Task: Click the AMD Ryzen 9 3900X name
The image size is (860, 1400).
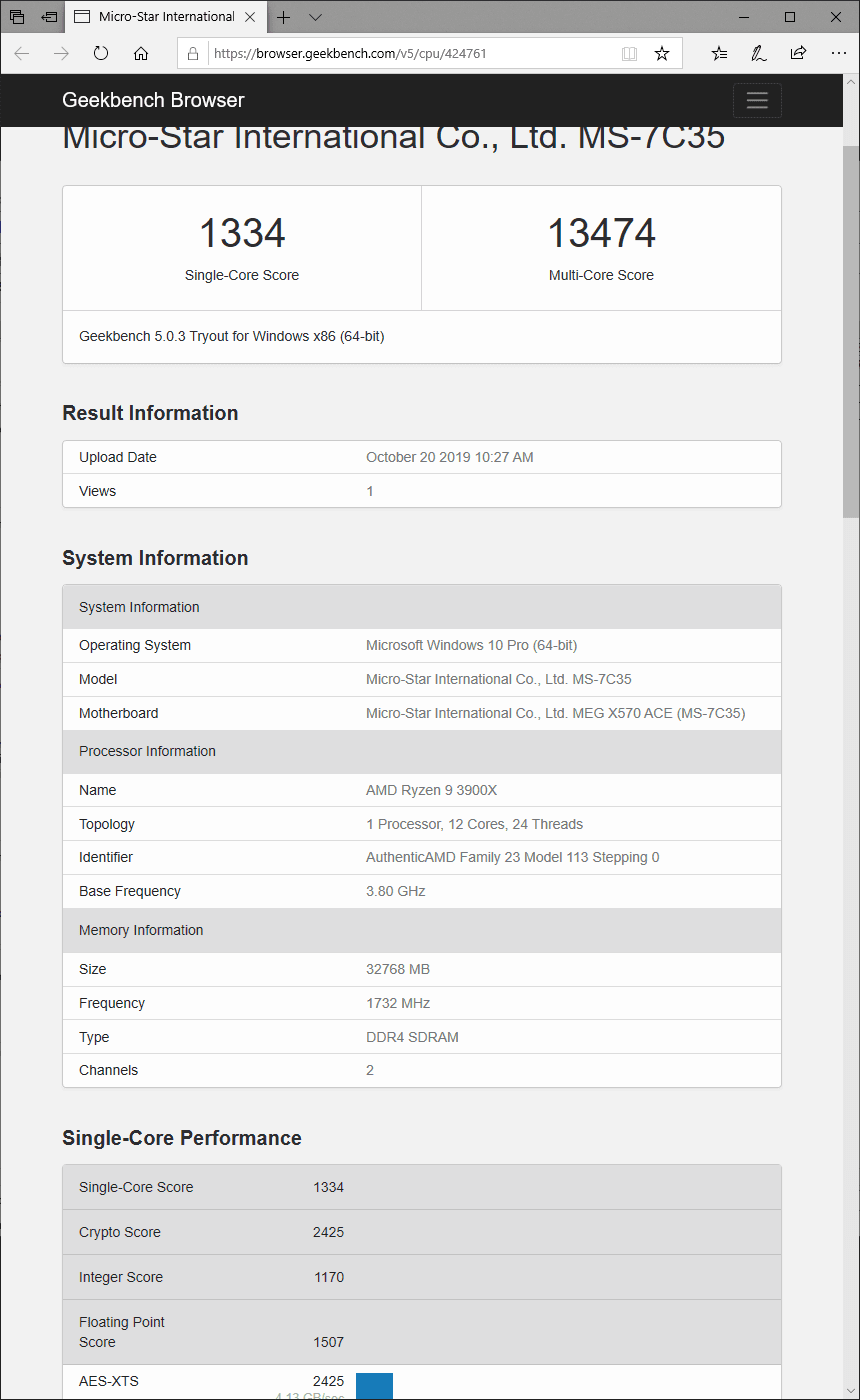Action: click(x=431, y=790)
